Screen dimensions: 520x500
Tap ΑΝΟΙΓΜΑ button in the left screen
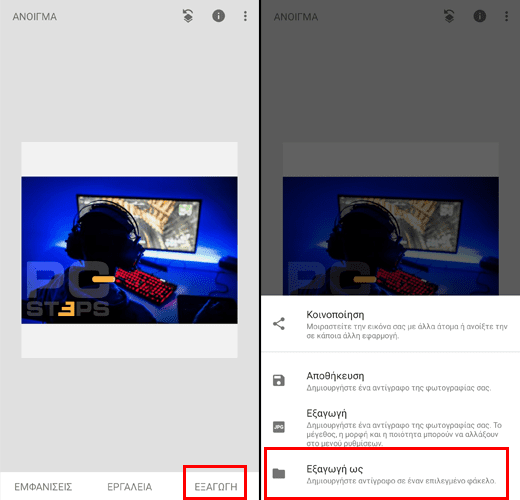(x=35, y=17)
